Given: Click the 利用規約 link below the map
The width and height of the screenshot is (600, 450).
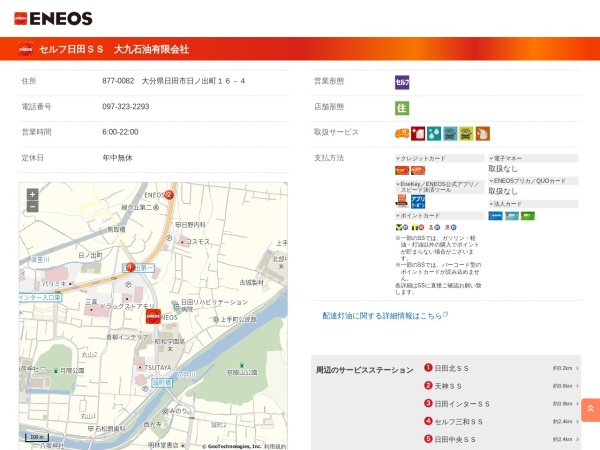Looking at the screenshot, I should tap(275, 447).
